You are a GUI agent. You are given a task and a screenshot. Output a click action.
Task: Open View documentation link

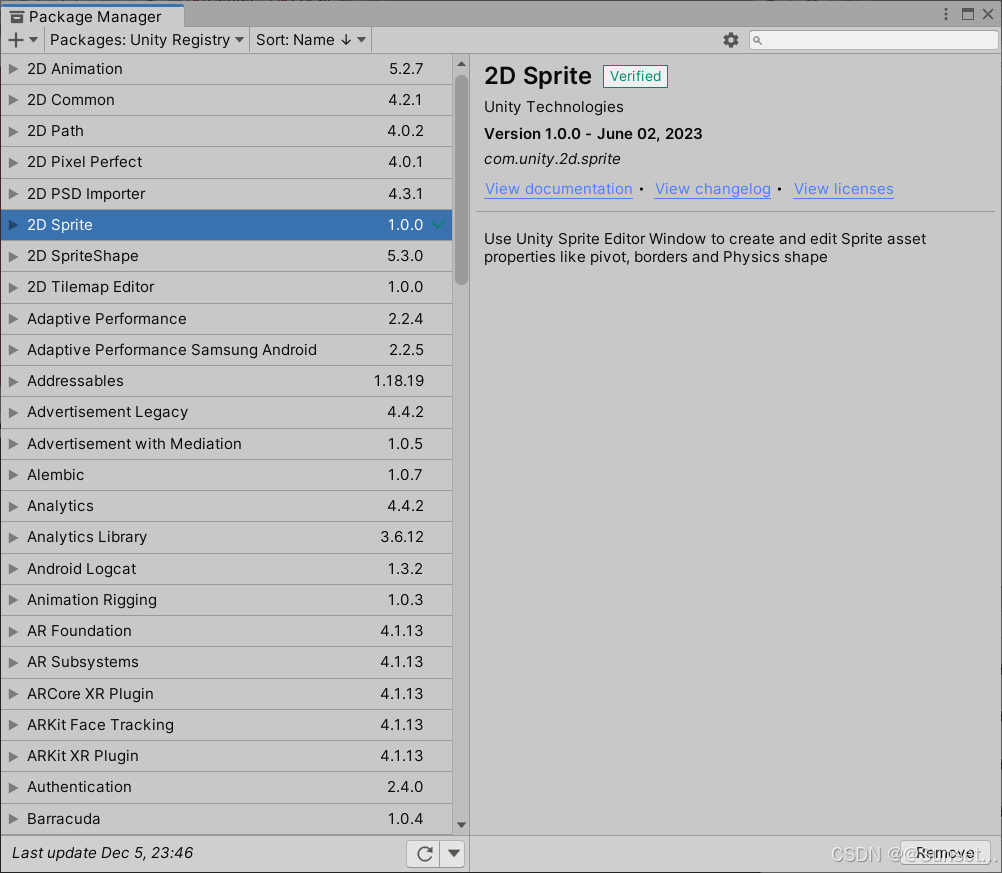click(558, 189)
